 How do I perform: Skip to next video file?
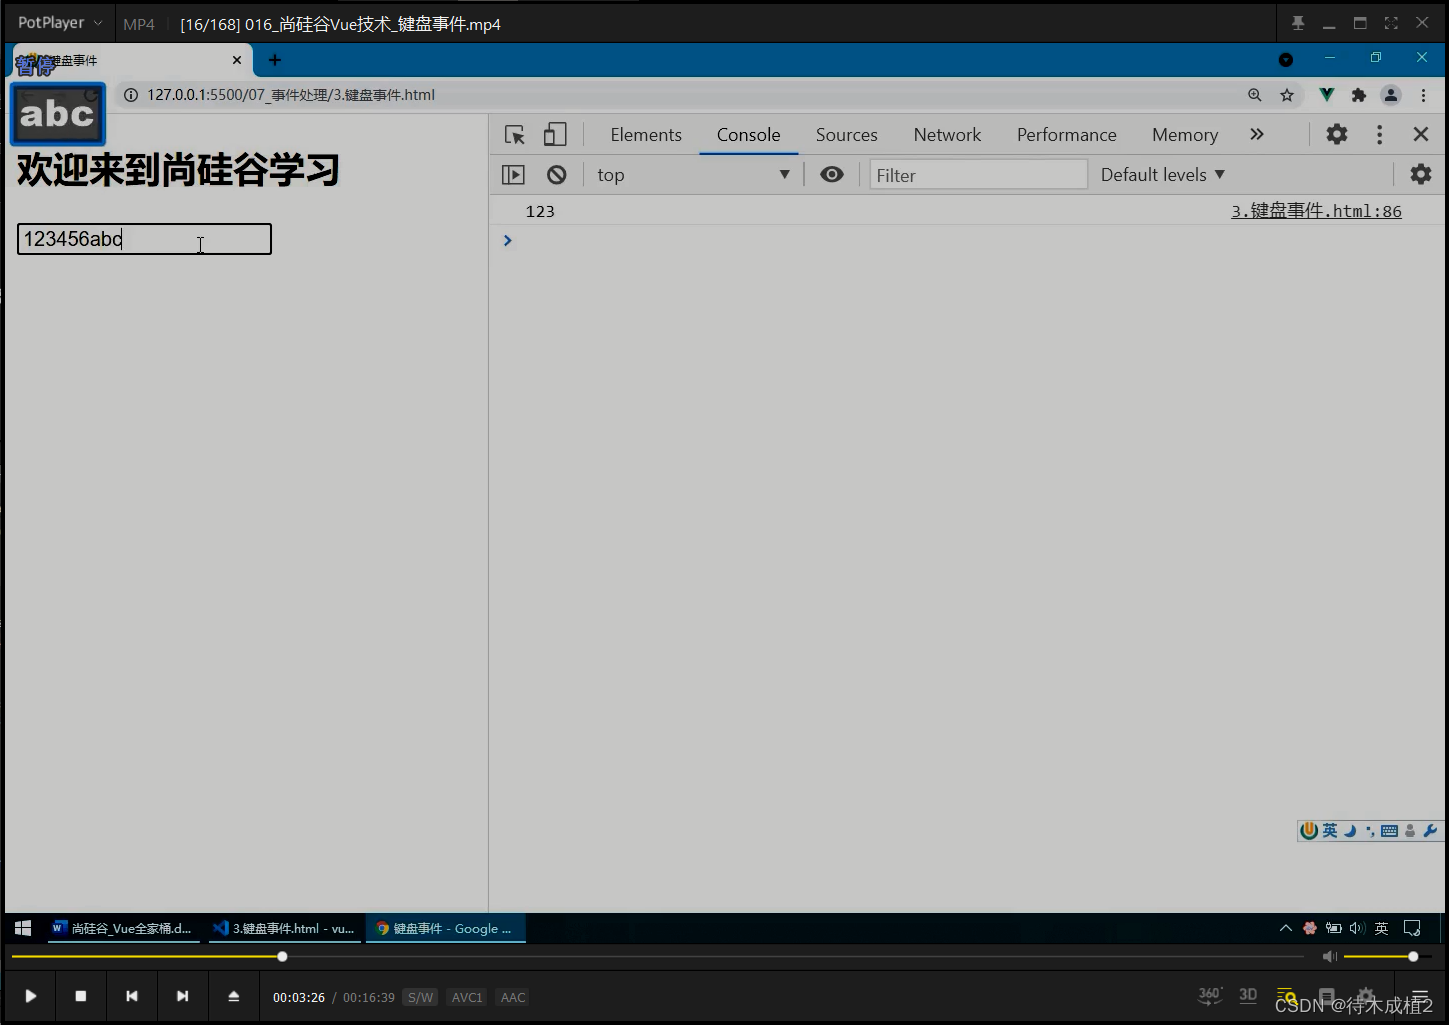[x=182, y=996]
